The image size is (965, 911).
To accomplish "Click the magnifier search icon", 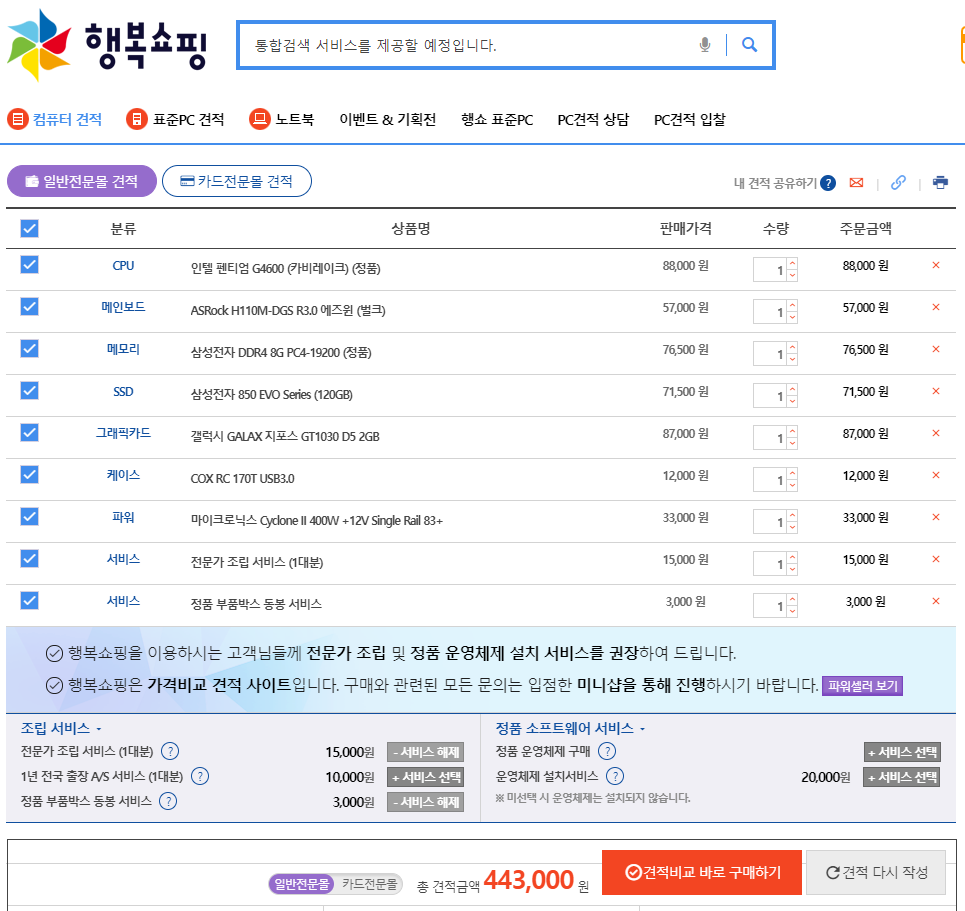I will pyautogui.click(x=750, y=45).
